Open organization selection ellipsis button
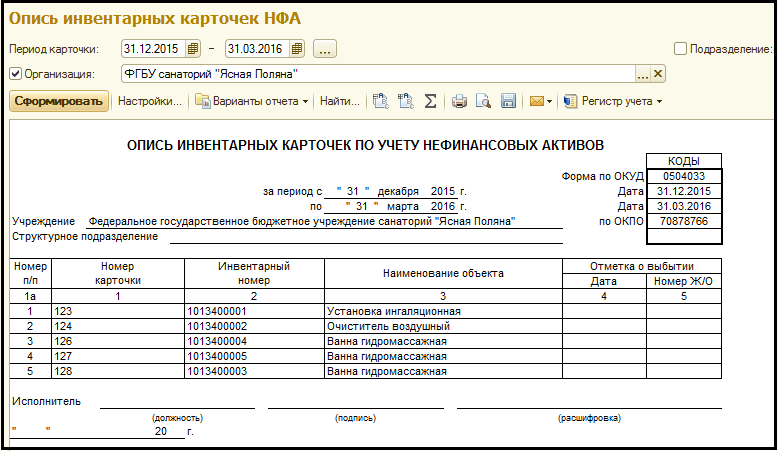 click(642, 74)
